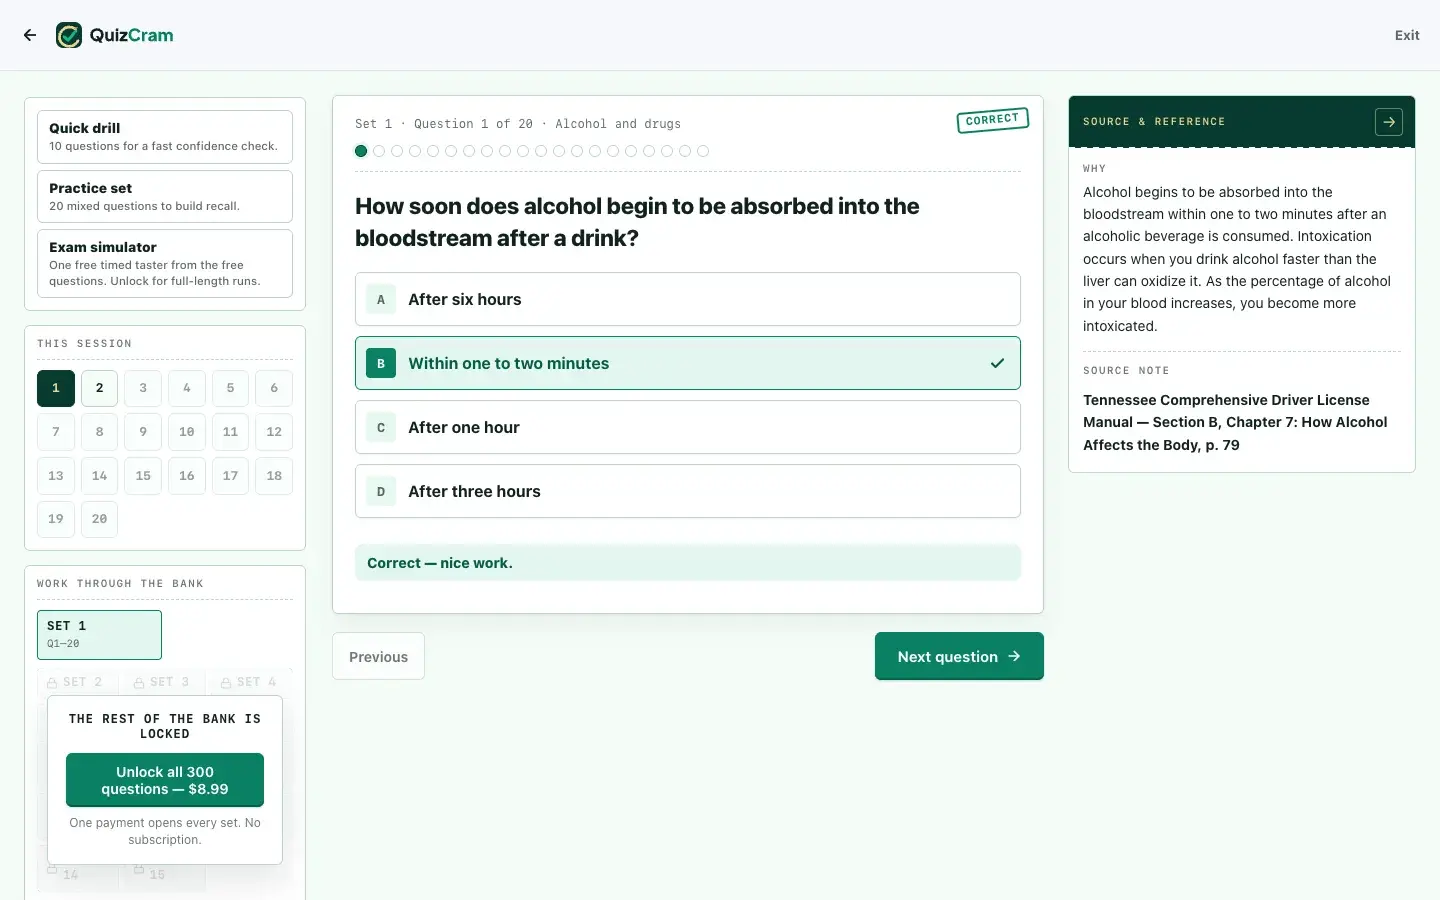Click the locked Set 3 tile
Screen dimensions: 1440x900
[163, 682]
